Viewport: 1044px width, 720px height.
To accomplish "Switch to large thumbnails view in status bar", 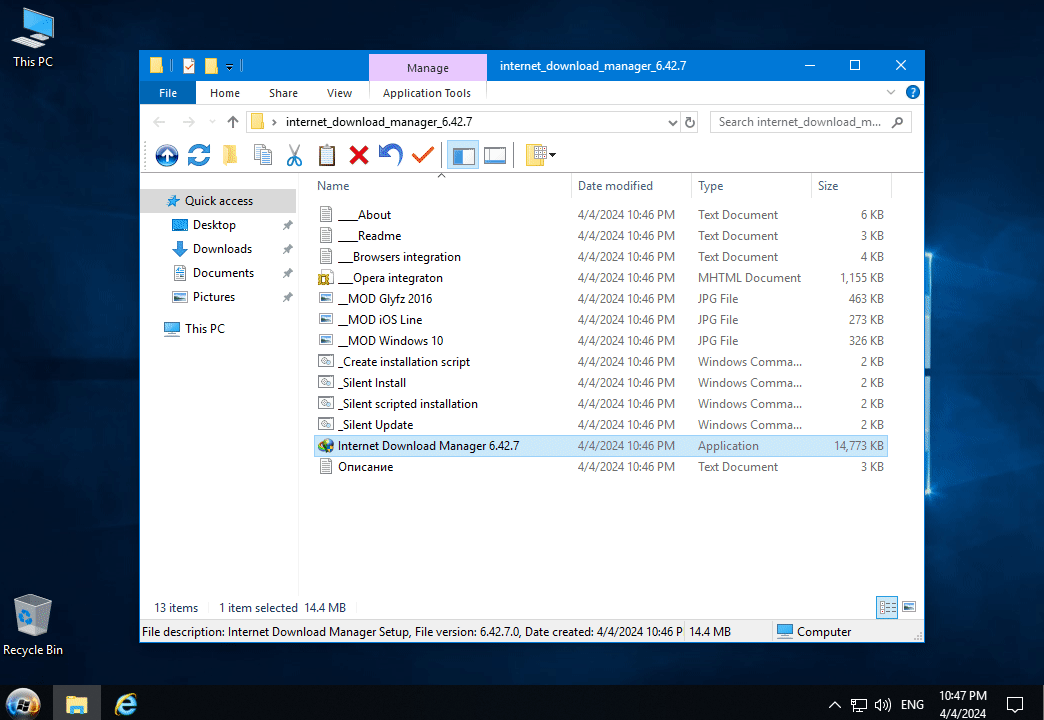I will click(x=908, y=607).
